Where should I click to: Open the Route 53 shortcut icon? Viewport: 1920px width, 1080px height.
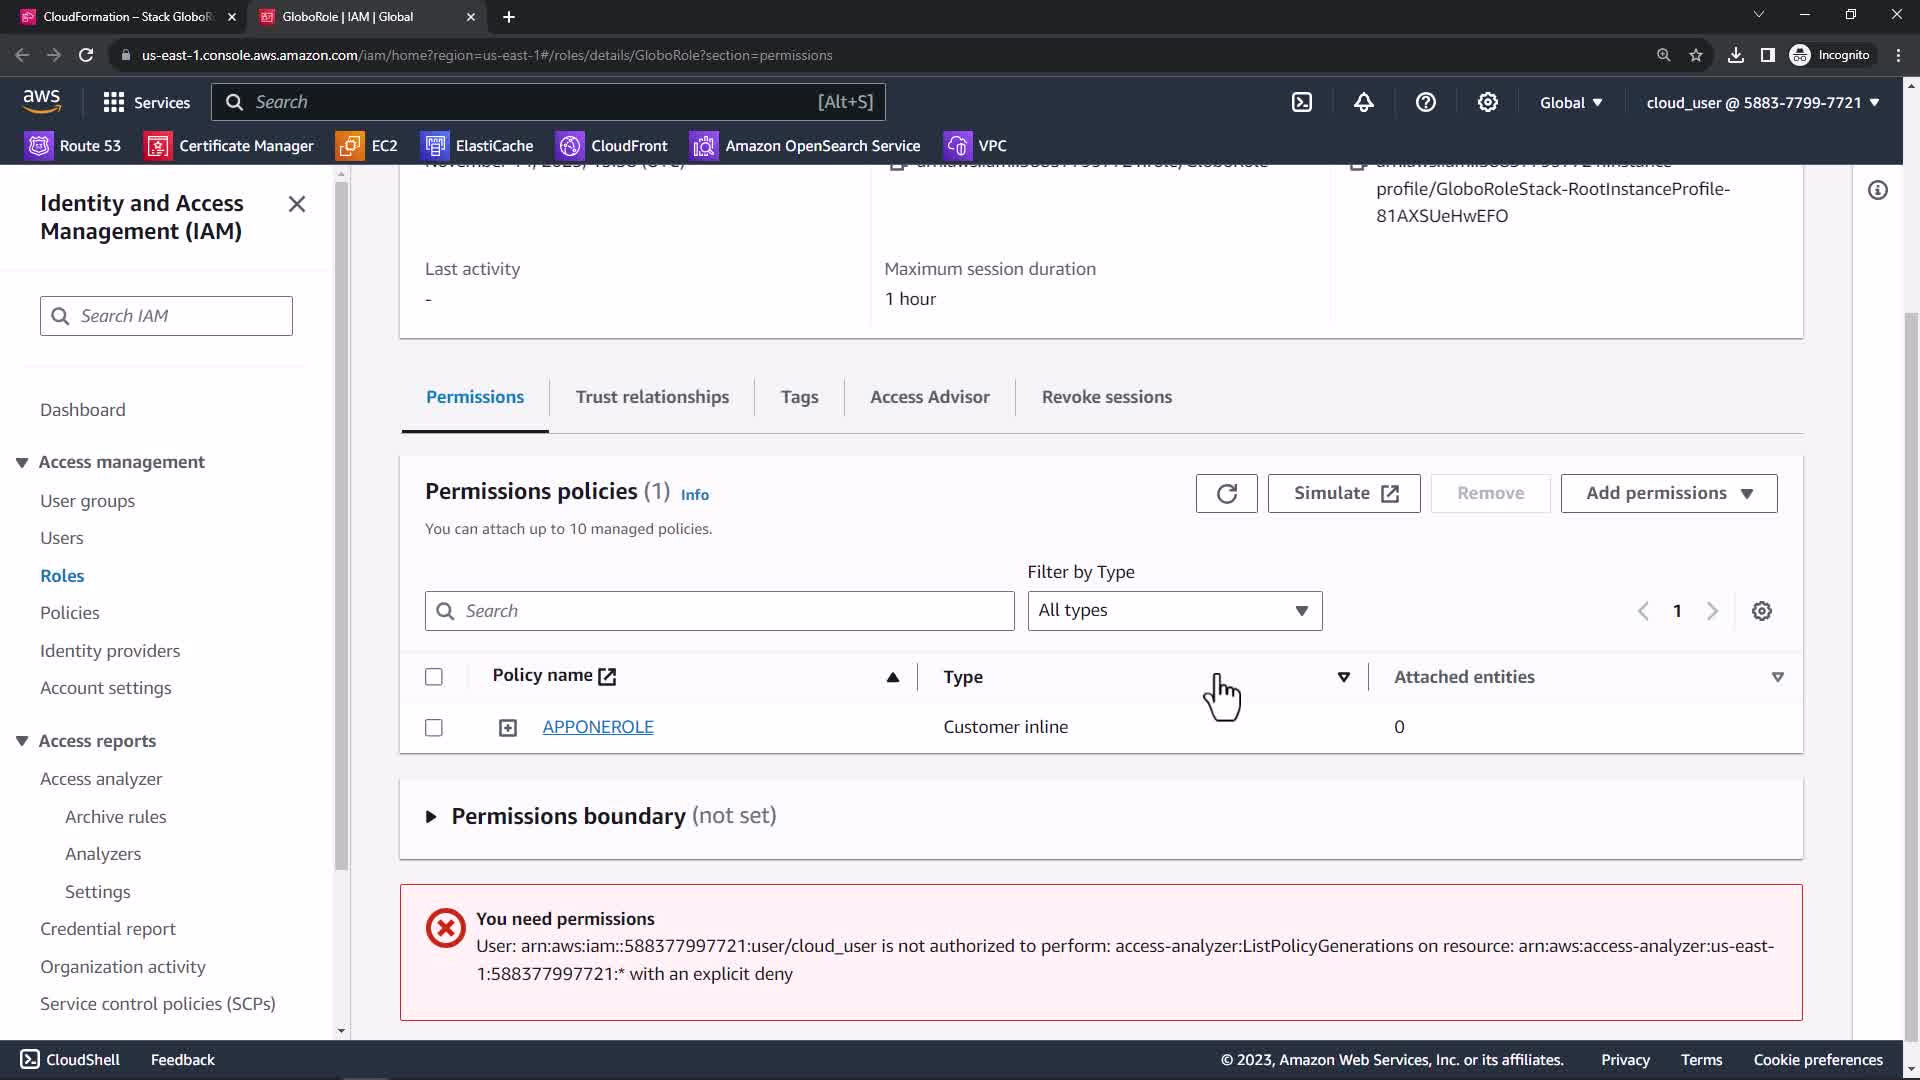(x=39, y=146)
